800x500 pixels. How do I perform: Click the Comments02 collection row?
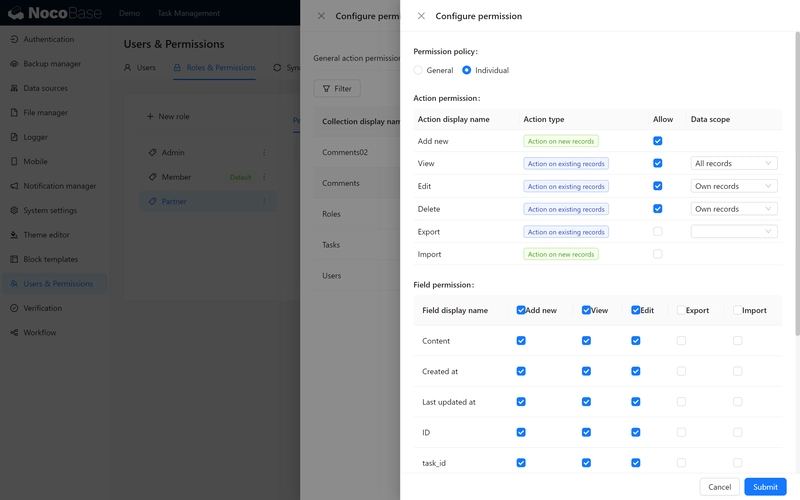point(357,152)
